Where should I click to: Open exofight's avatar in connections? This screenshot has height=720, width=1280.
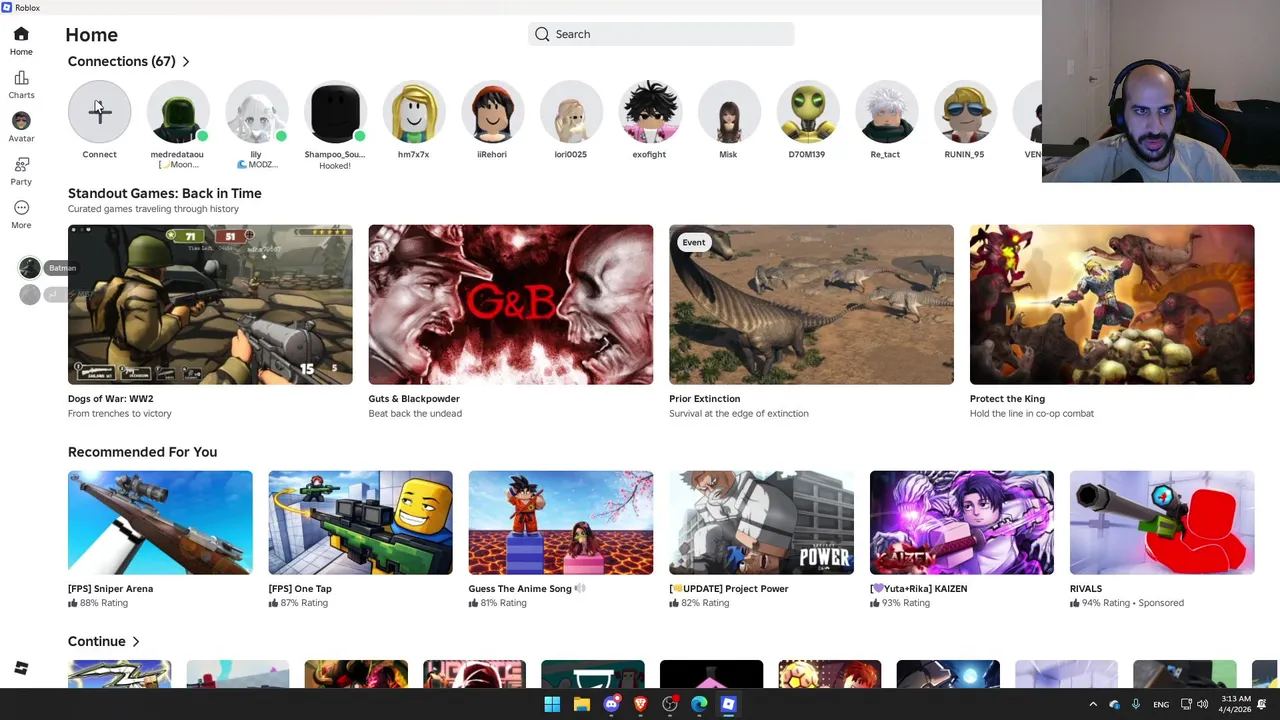point(649,112)
